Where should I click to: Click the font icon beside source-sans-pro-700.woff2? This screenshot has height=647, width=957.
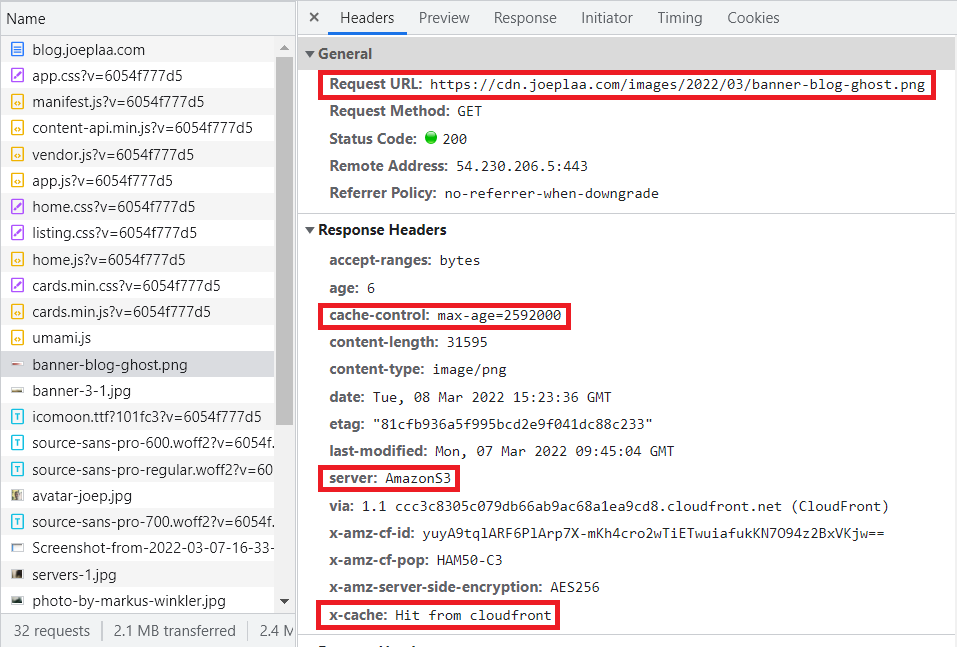point(18,522)
